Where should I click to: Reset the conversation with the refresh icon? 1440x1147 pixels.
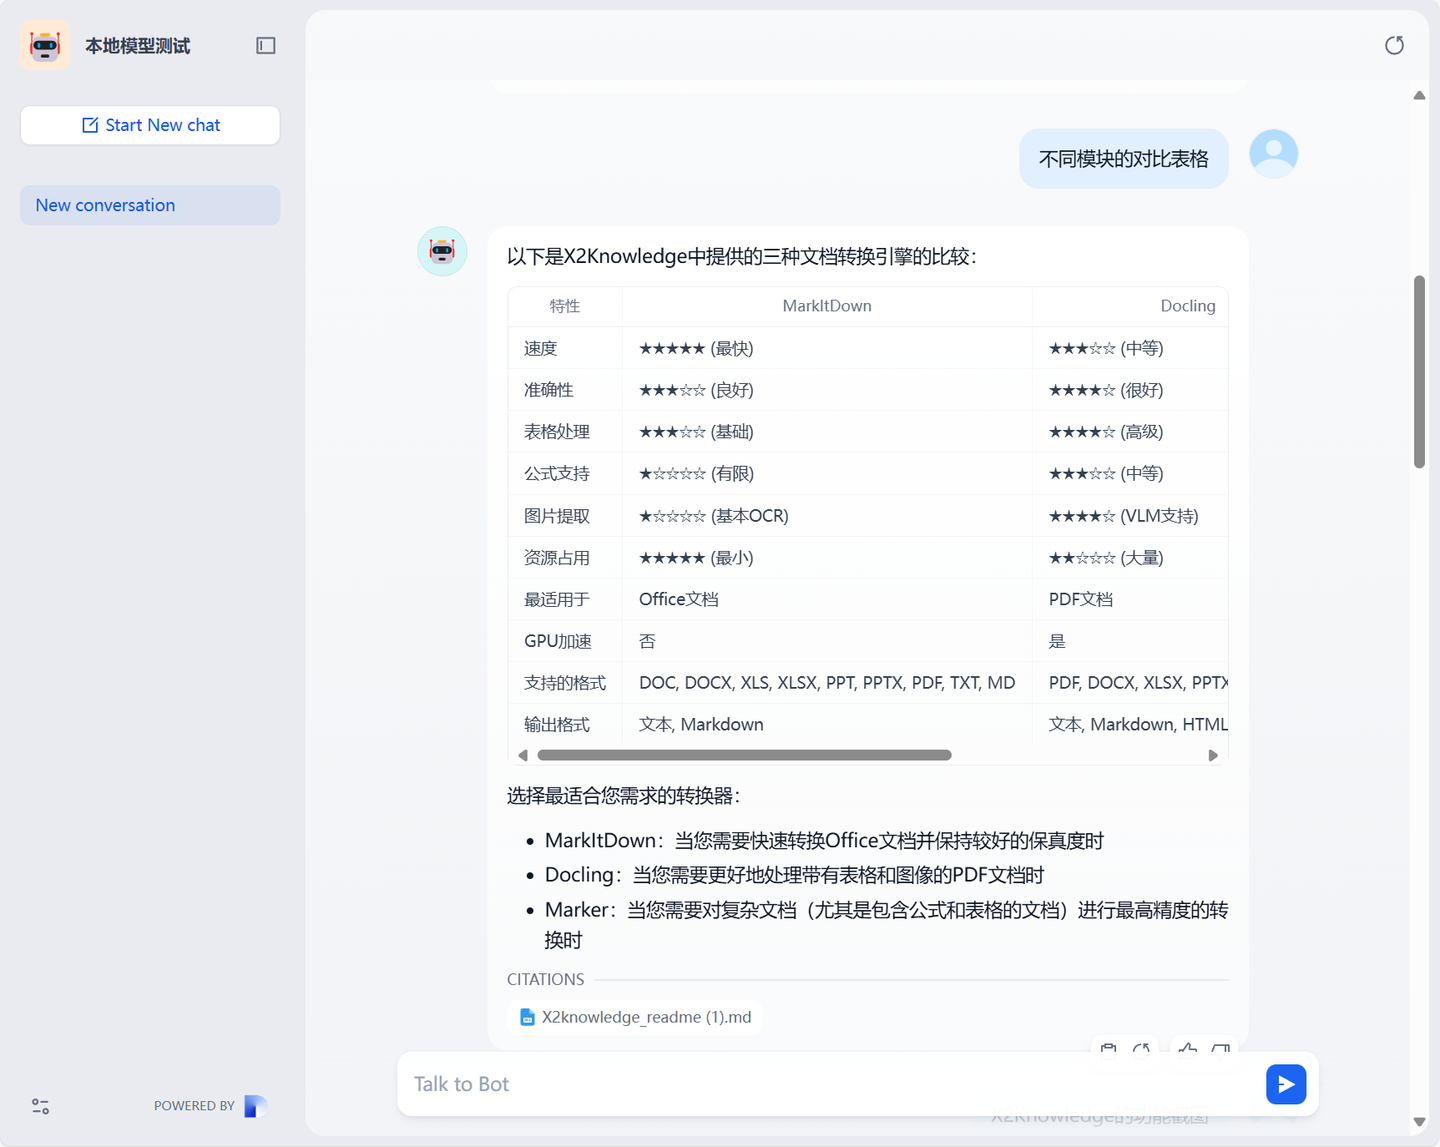point(1394,45)
